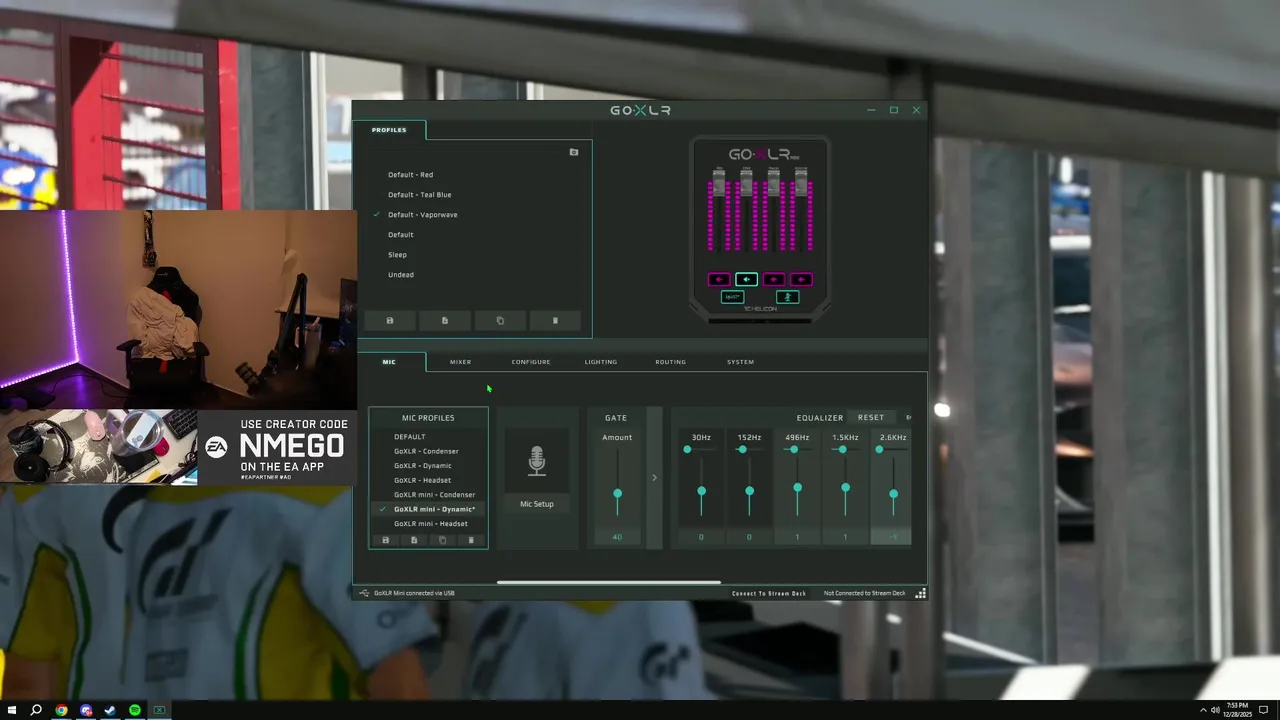This screenshot has height=720, width=1280.
Task: Create new mic profile icon under Mic Profiles
Action: (x=414, y=540)
